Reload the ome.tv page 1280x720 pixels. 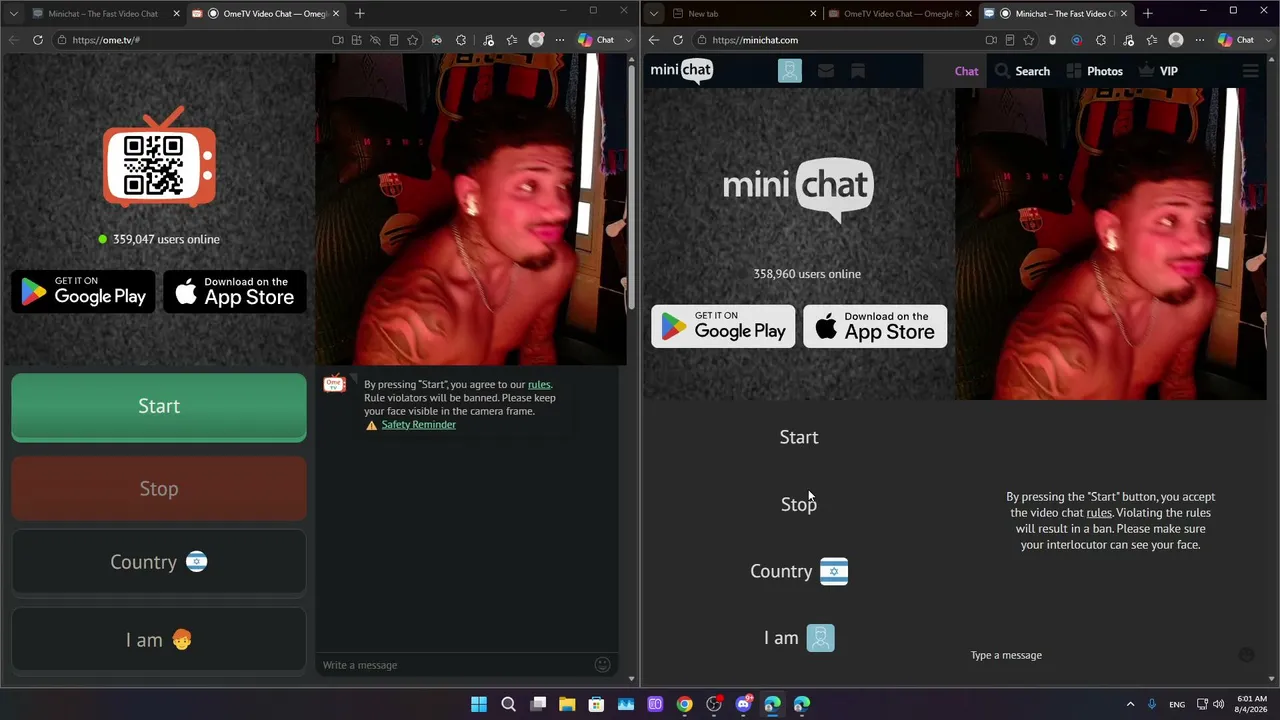tap(37, 40)
